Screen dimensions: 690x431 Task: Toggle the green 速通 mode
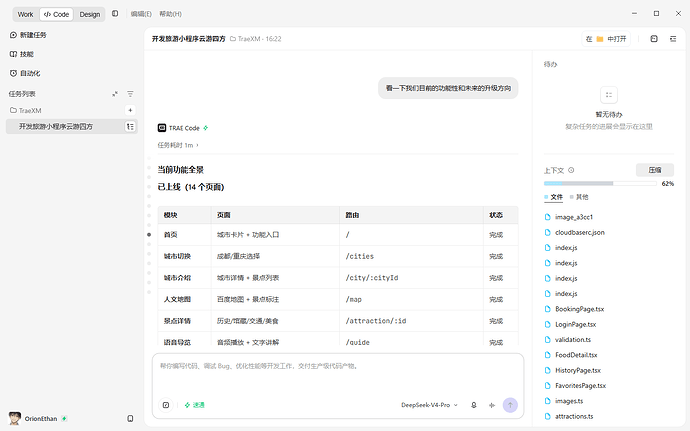point(194,405)
